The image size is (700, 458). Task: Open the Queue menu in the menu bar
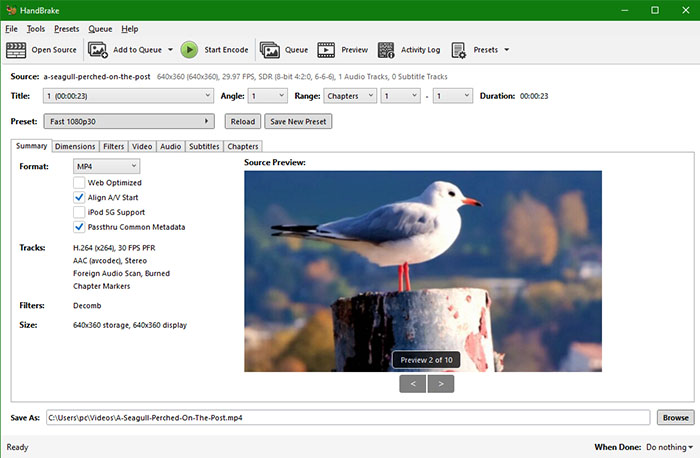tap(100, 29)
